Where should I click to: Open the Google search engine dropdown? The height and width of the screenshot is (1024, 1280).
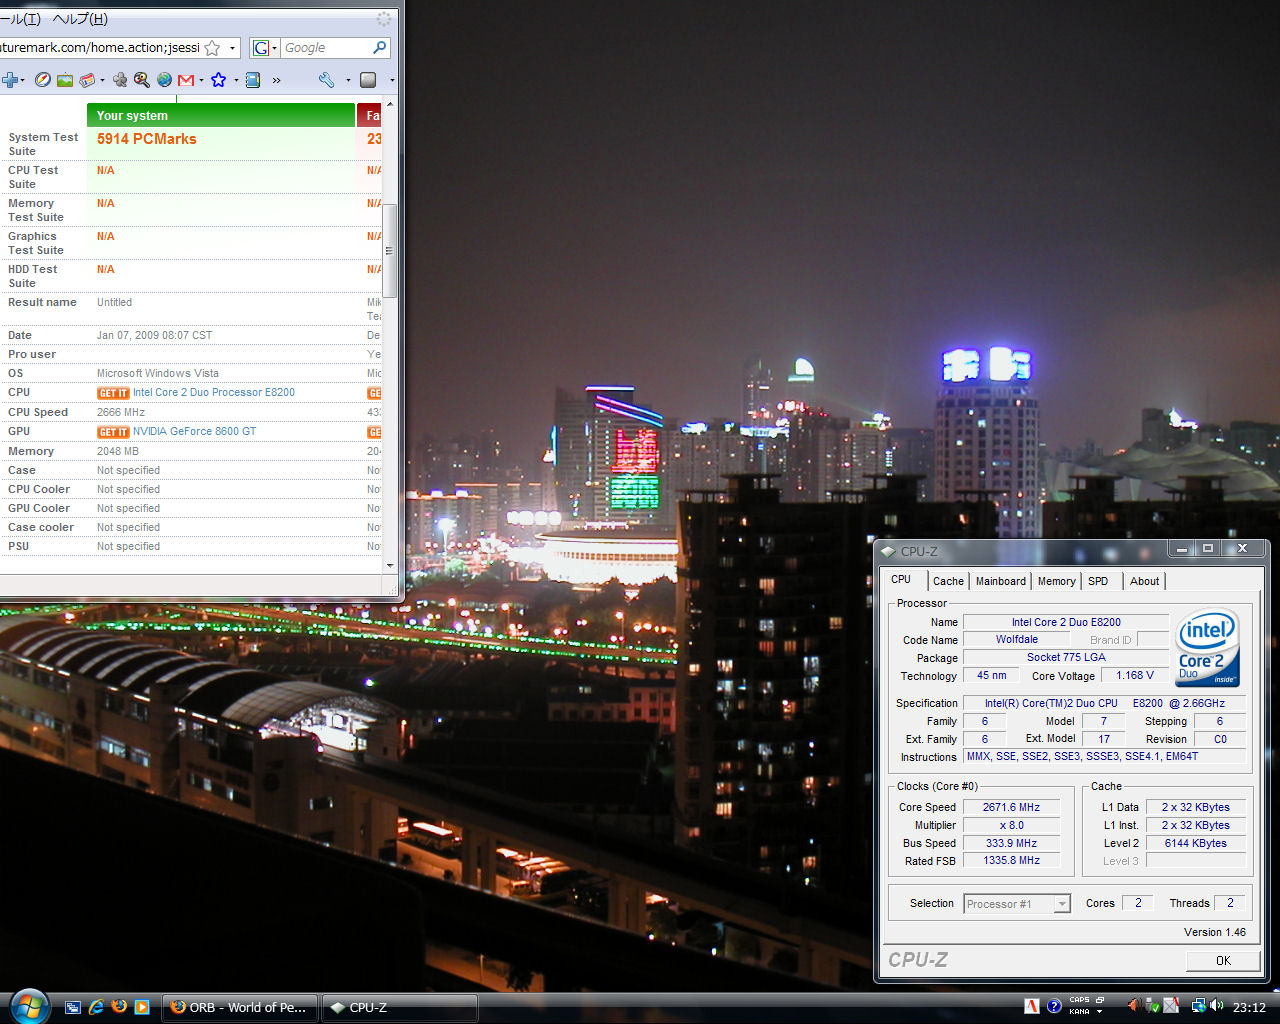[274, 48]
